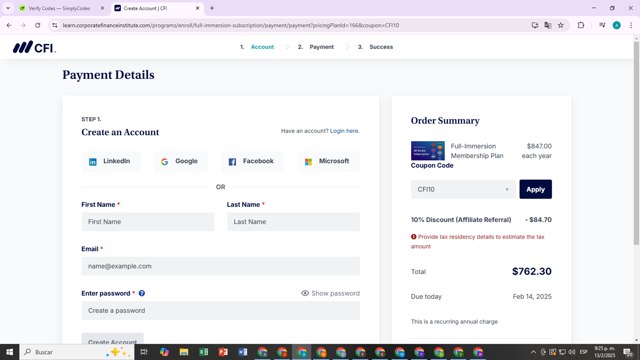640x360 pixels.
Task: Open the browser extensions puzzle icon
Action: click(581, 25)
